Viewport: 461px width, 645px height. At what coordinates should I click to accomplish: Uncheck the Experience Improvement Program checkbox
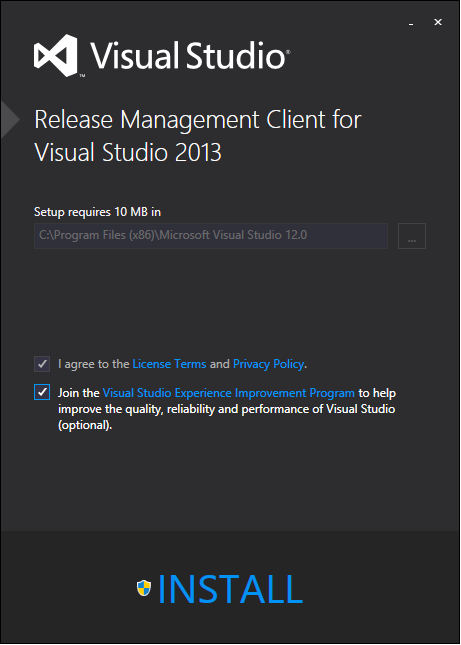click(x=42, y=392)
